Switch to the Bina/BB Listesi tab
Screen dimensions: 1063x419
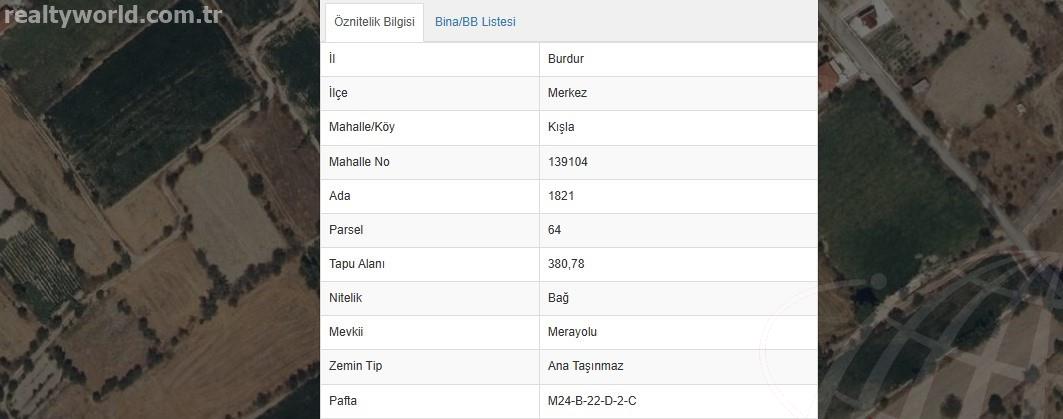(475, 22)
